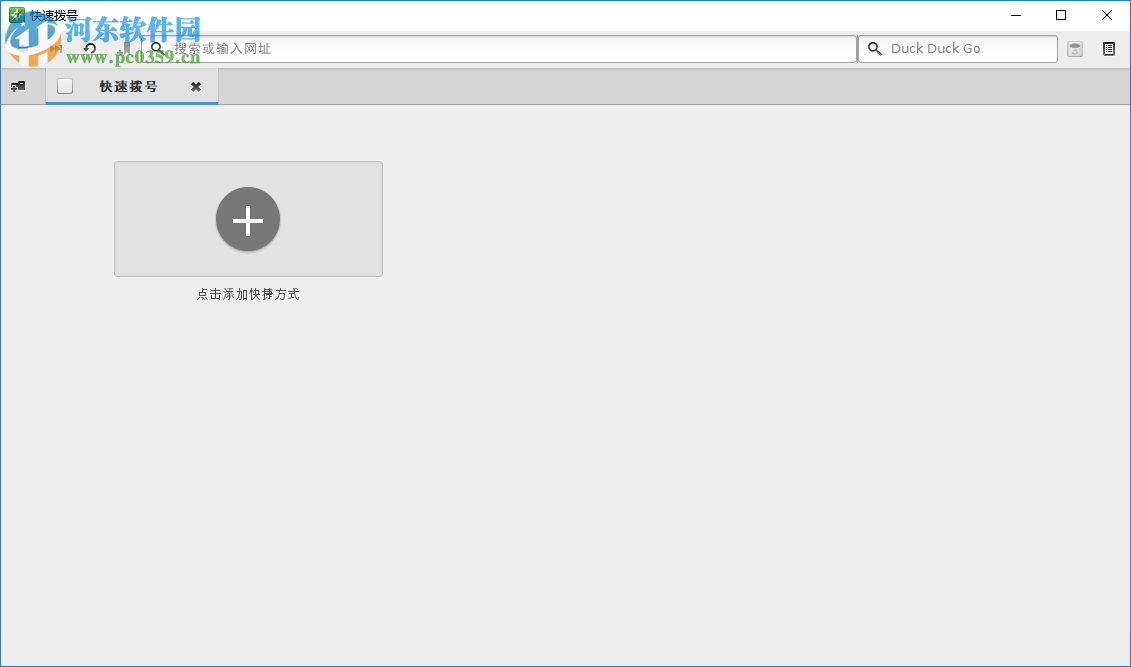This screenshot has height=667, width=1131.
Task: Click the large plus to add a speed dial
Action: 247,219
